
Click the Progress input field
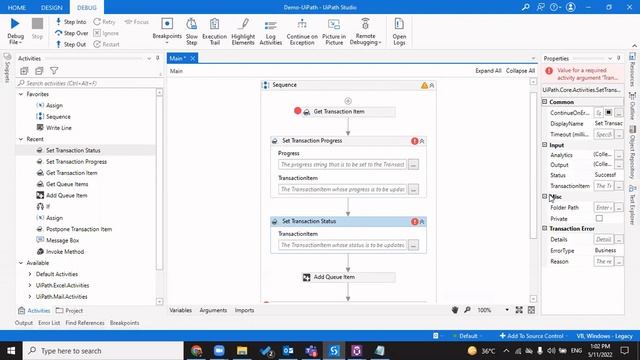click(x=342, y=164)
